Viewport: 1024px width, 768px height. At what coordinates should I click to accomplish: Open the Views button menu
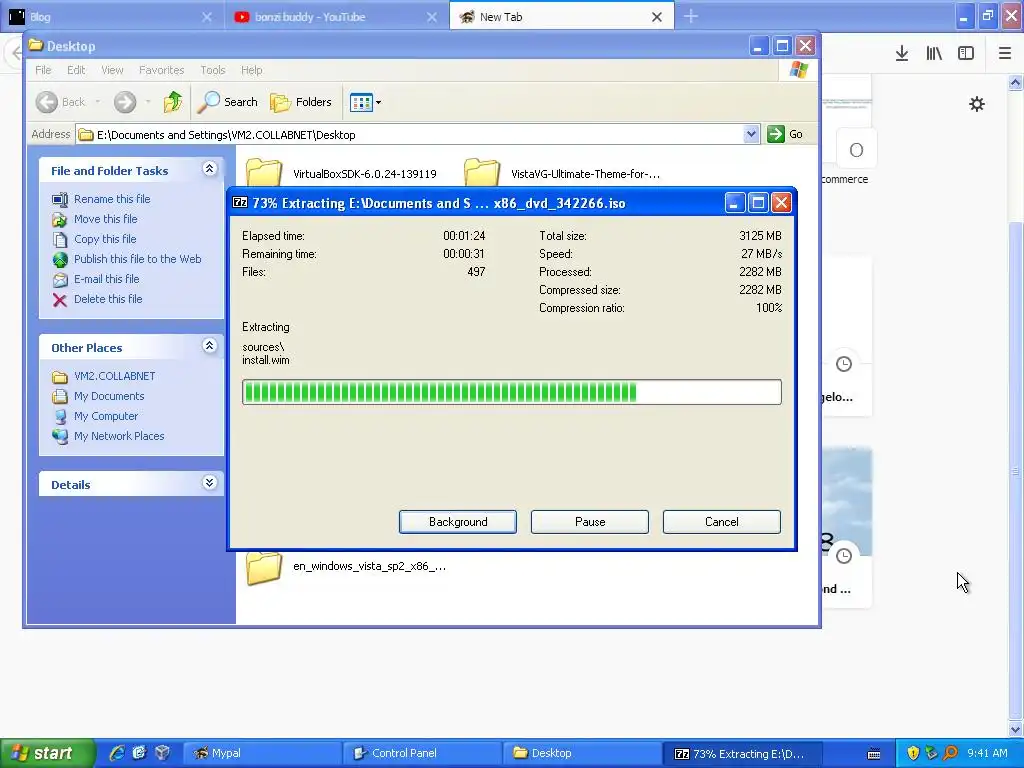365,102
